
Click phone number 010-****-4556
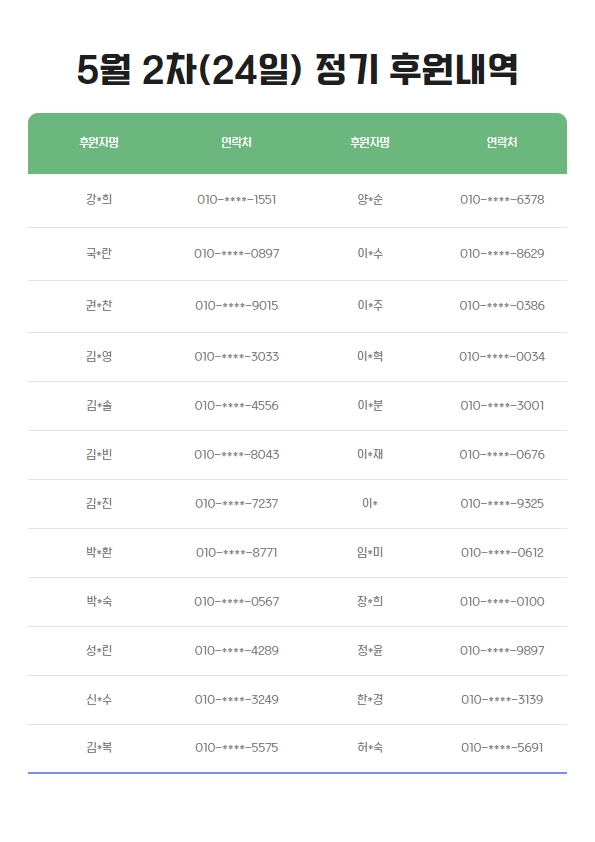click(x=236, y=405)
